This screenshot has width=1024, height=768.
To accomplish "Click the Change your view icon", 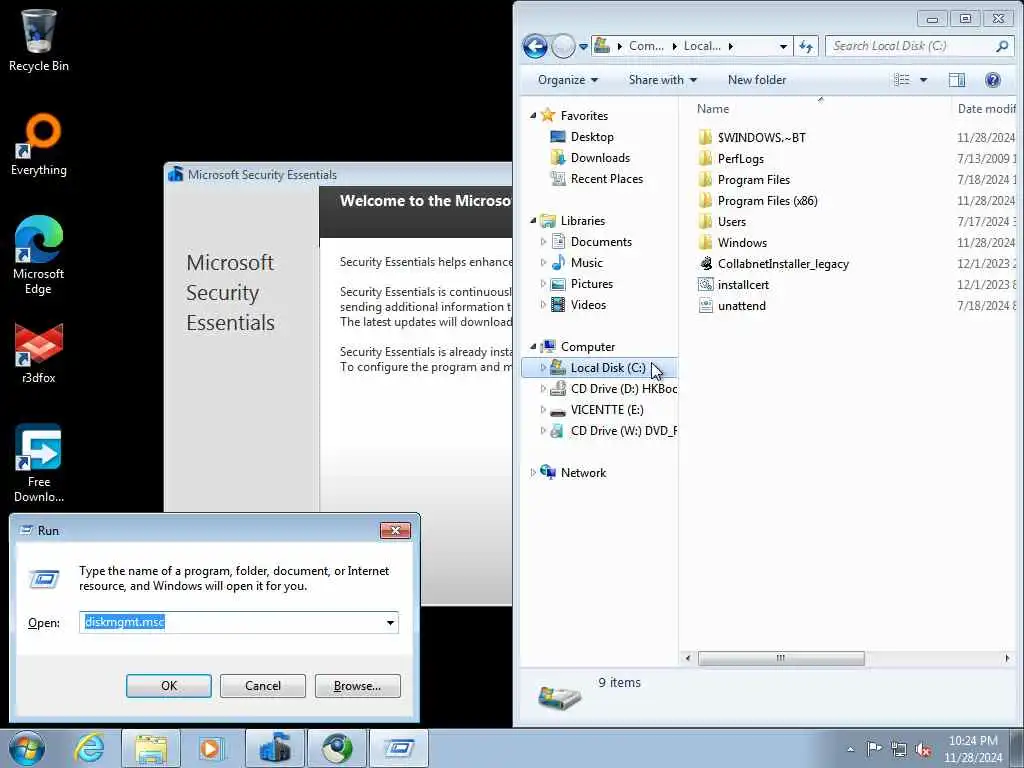I will [x=902, y=80].
